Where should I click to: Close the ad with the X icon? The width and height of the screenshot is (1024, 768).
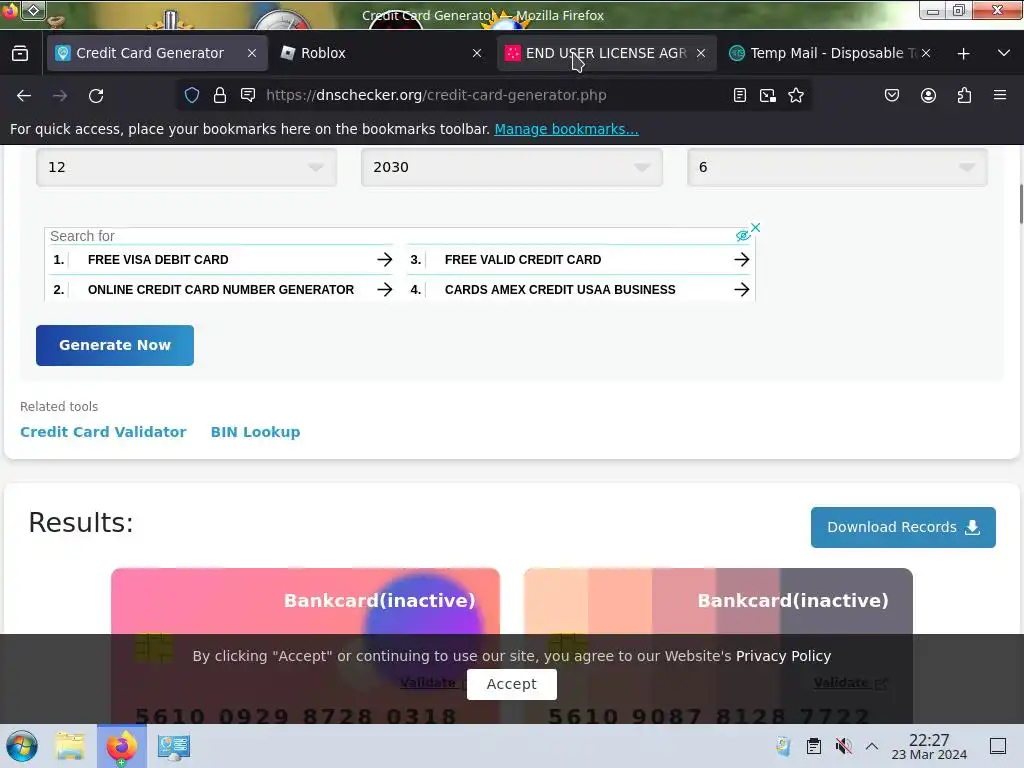756,227
